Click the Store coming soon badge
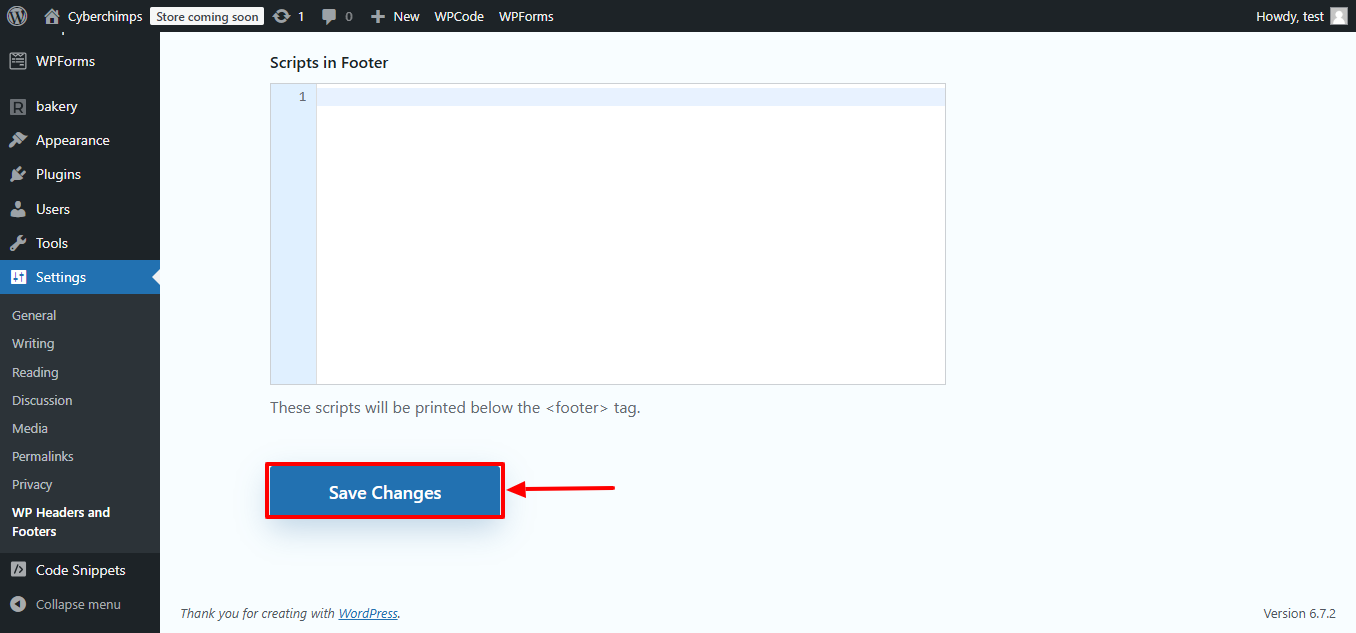The image size is (1356, 633). (207, 16)
